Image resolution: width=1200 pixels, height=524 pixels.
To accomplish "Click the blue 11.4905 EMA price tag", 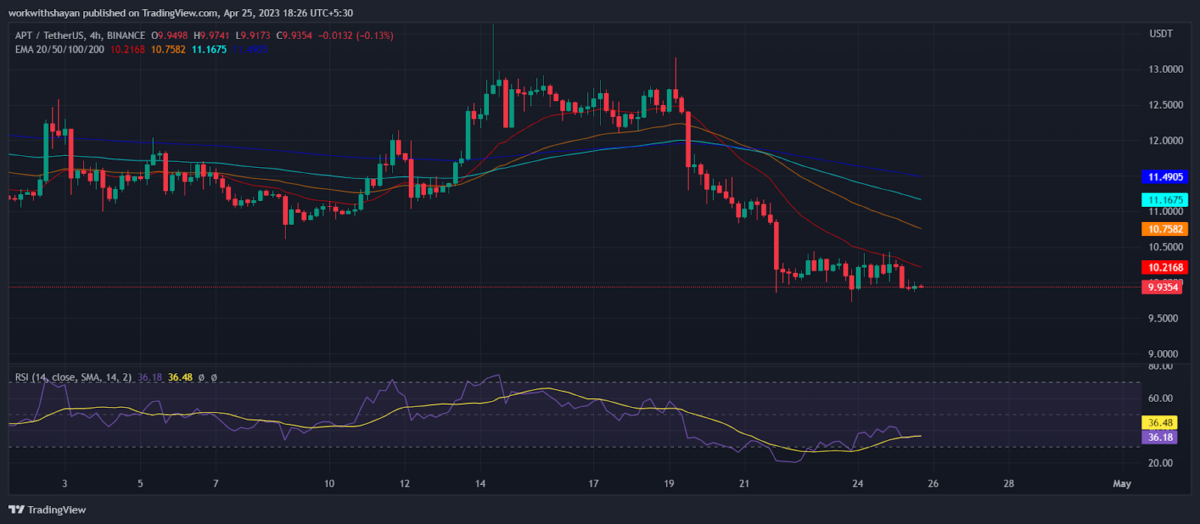I will click(x=1164, y=176).
